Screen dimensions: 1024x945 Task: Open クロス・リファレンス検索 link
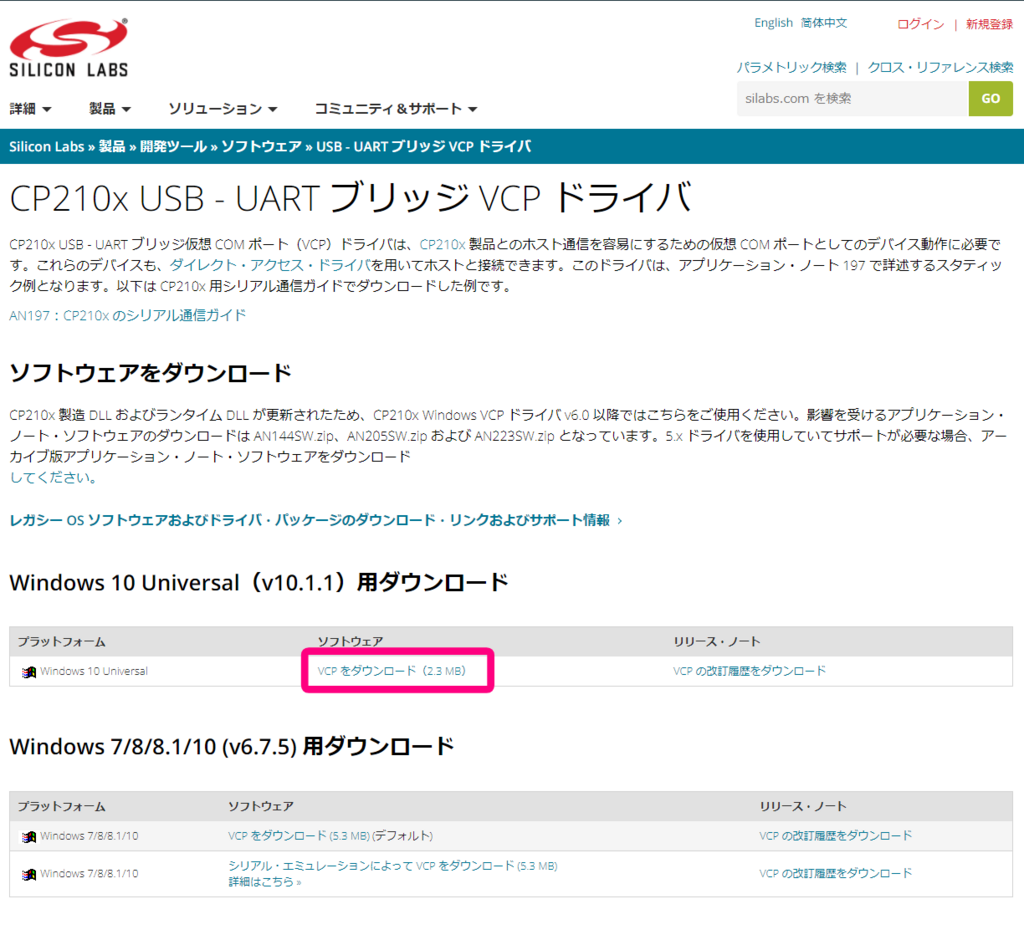pos(940,67)
